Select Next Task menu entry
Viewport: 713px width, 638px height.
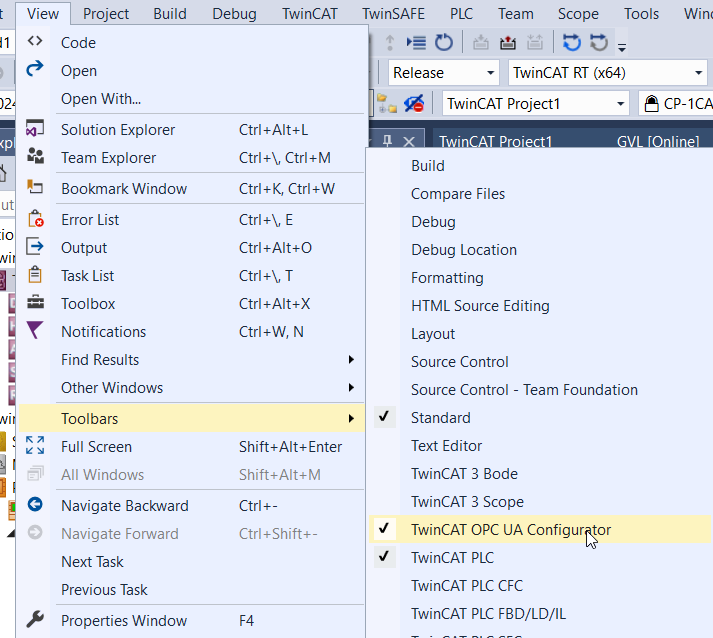pos(191,562)
